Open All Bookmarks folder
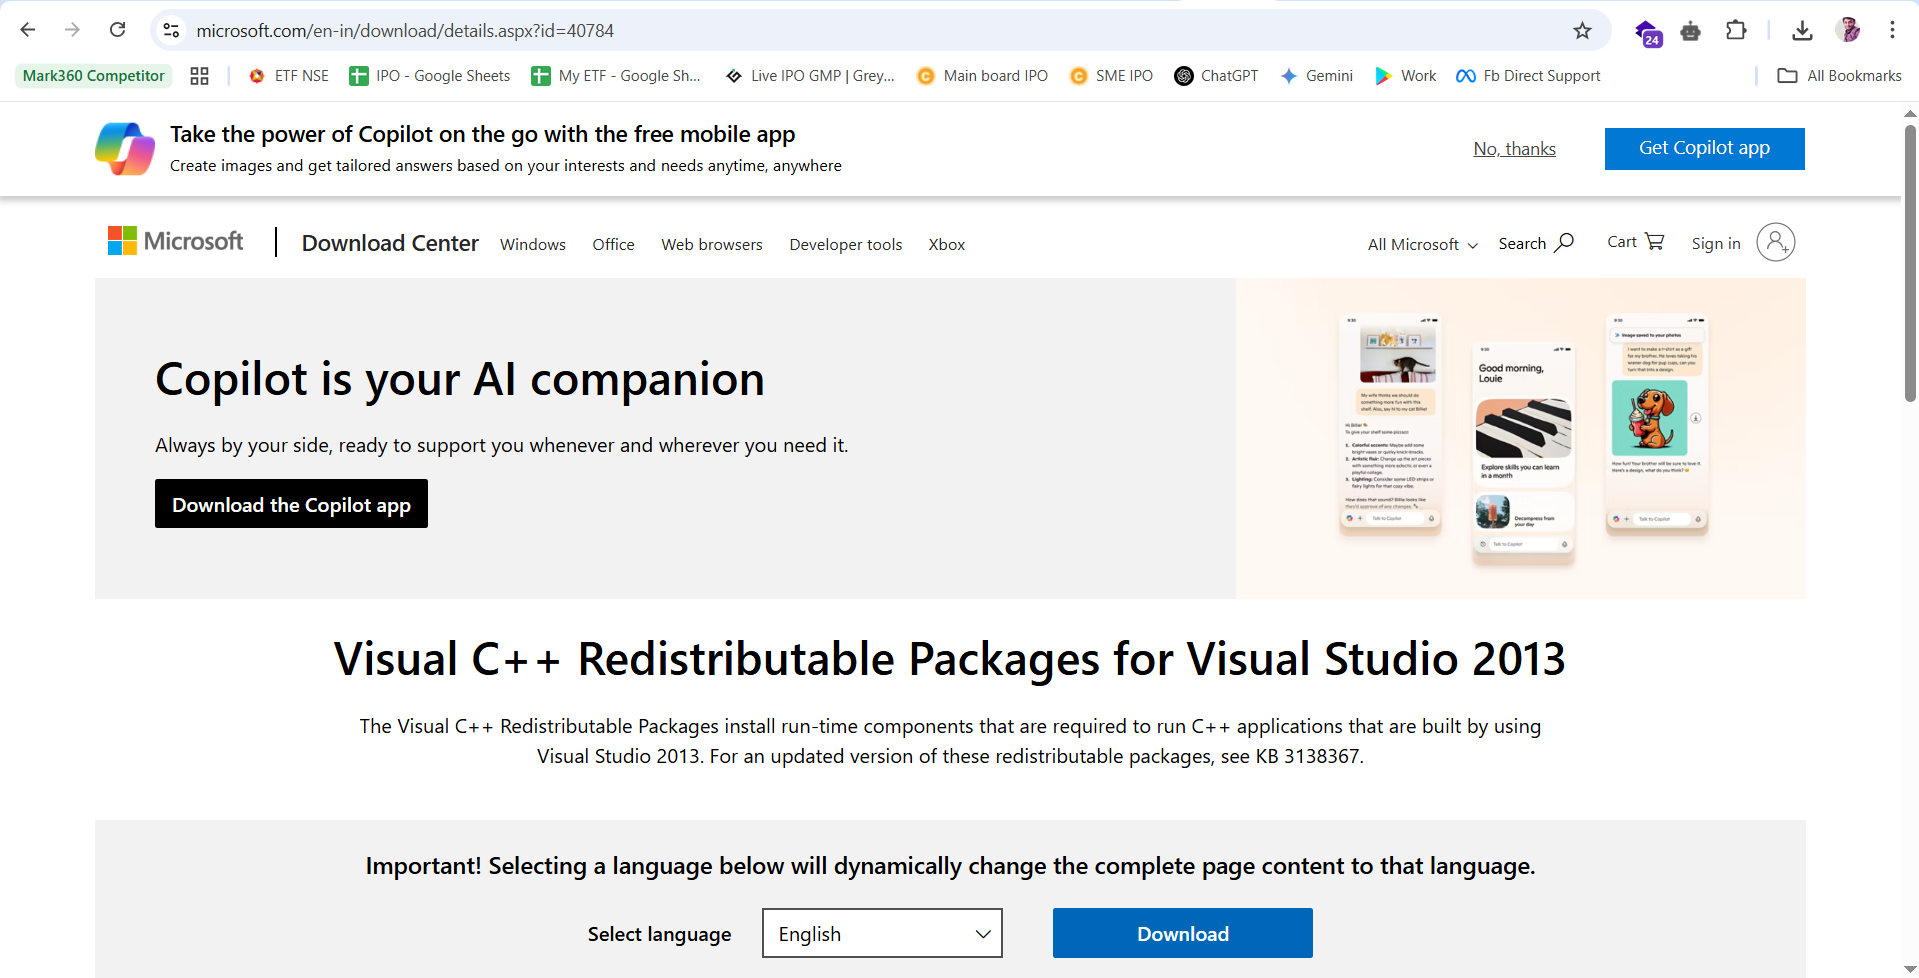The width and height of the screenshot is (1919, 978). 1839,76
